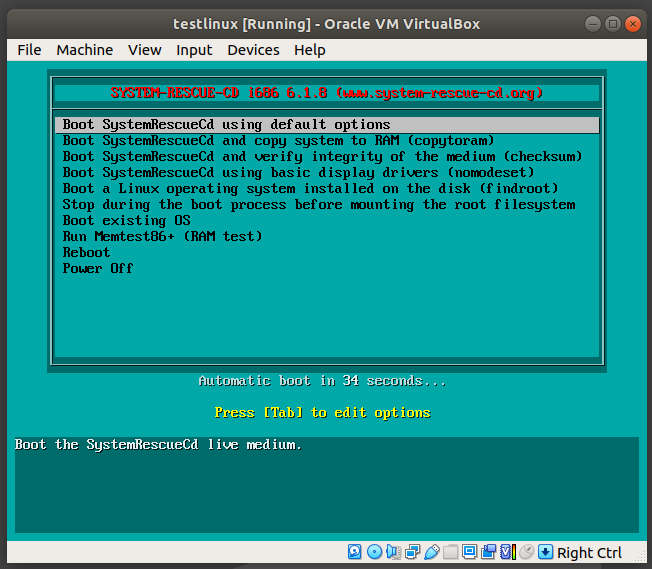Image resolution: width=652 pixels, height=569 pixels.
Task: Select the checksum verify integrity entry
Action: tap(327, 156)
